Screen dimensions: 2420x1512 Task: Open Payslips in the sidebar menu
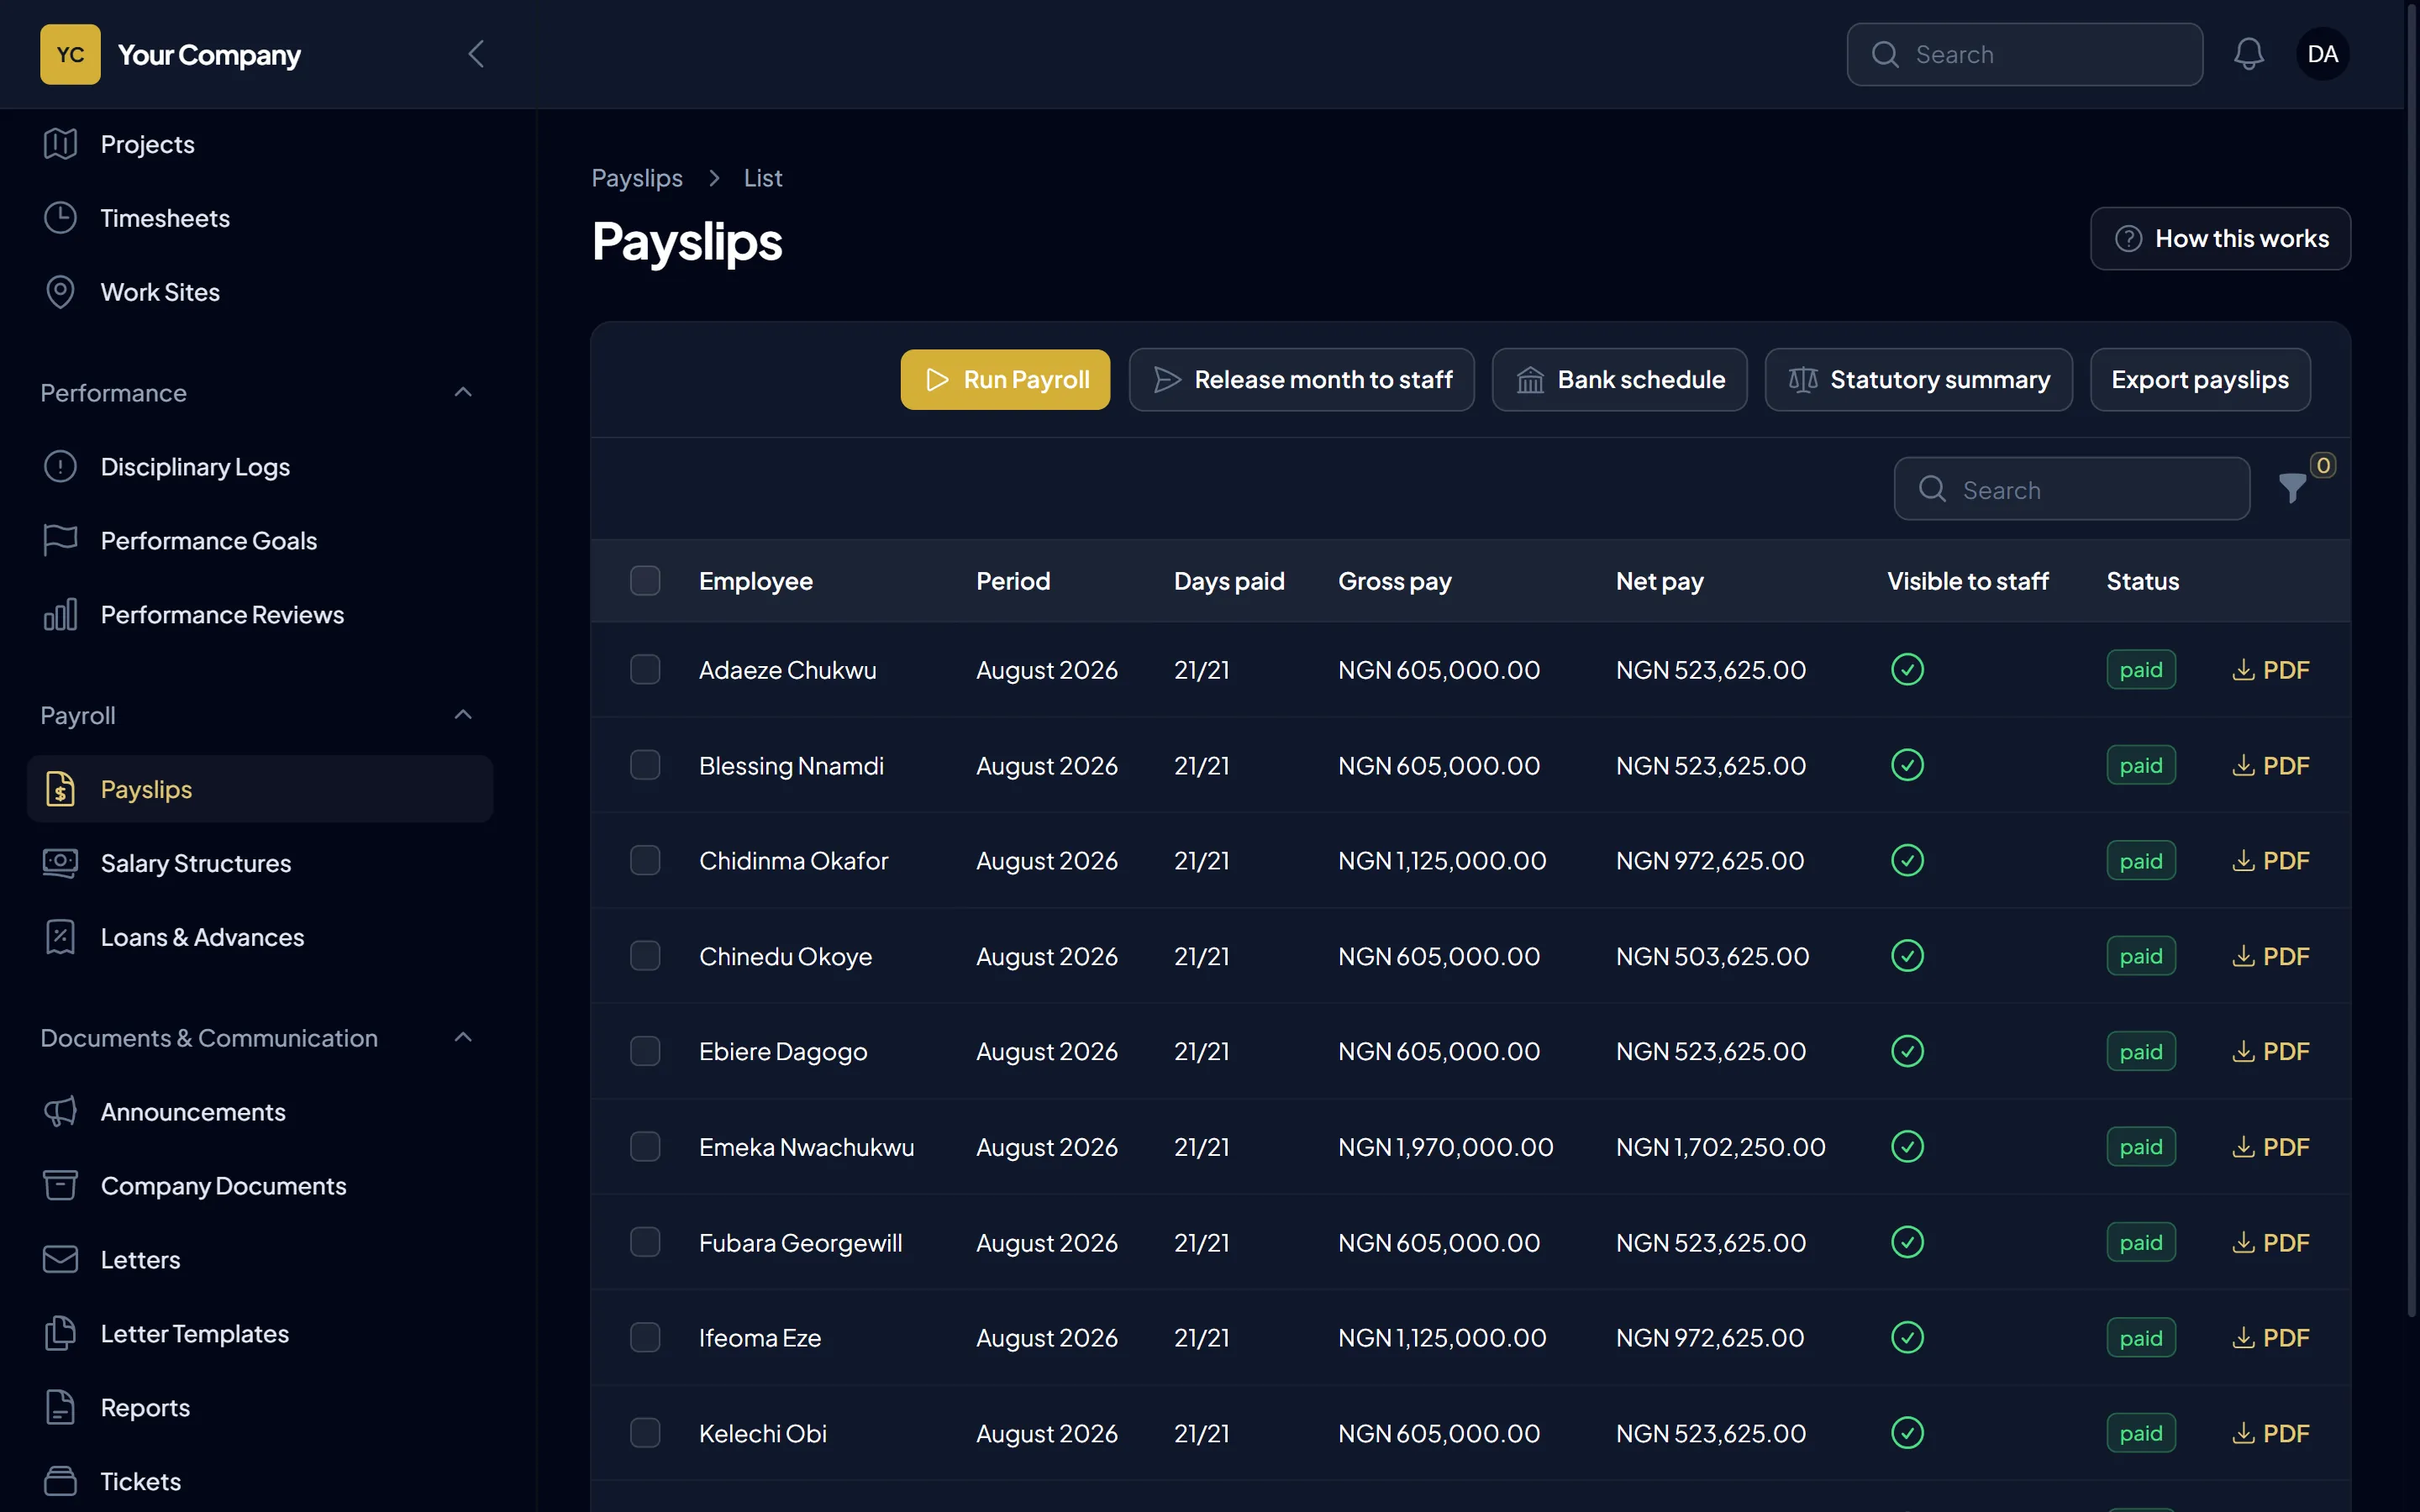click(260, 789)
